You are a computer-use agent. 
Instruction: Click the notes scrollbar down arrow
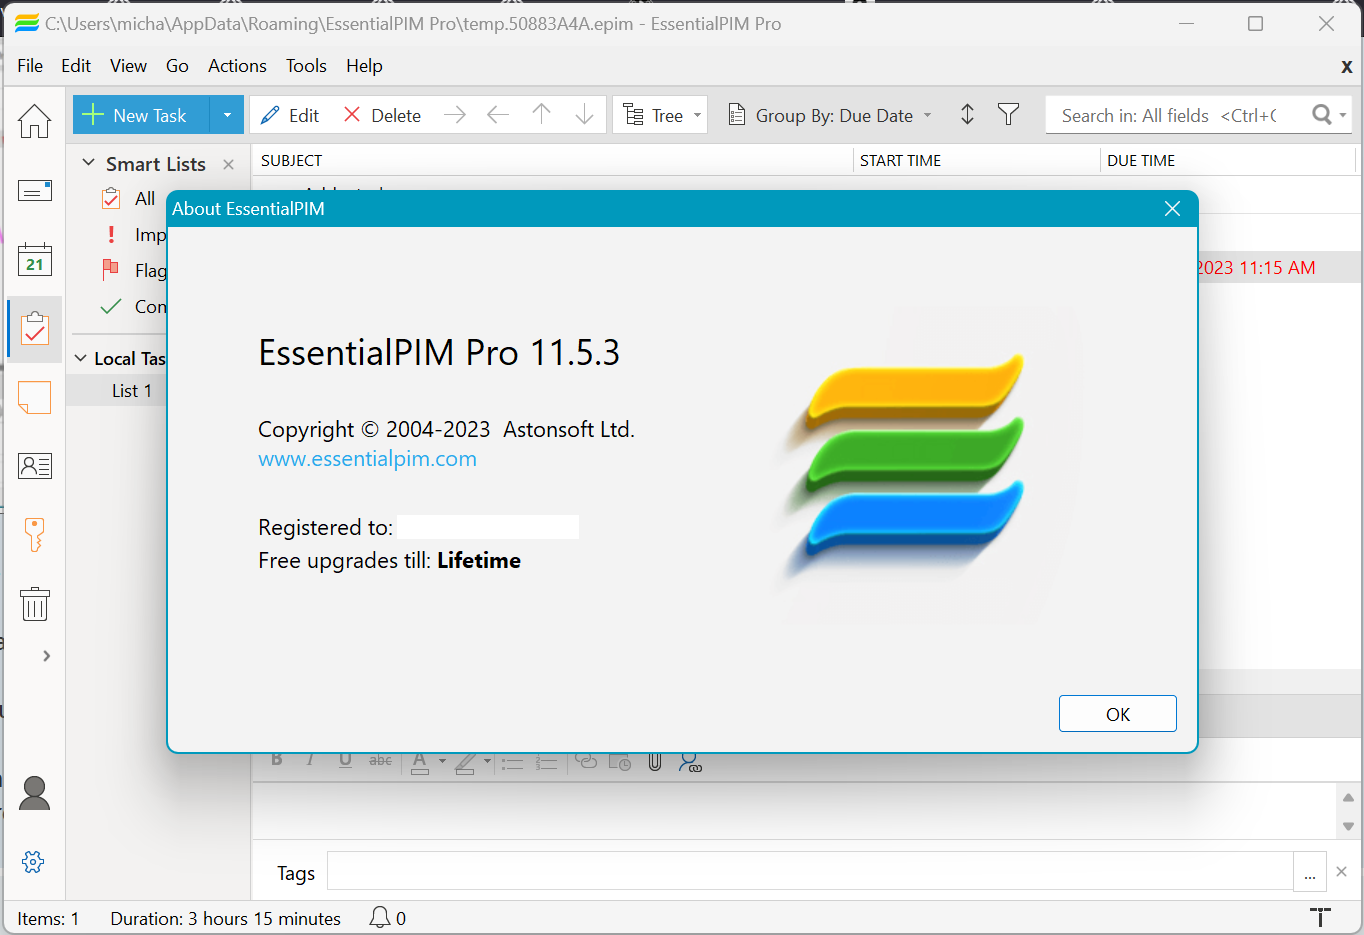pos(1348,827)
